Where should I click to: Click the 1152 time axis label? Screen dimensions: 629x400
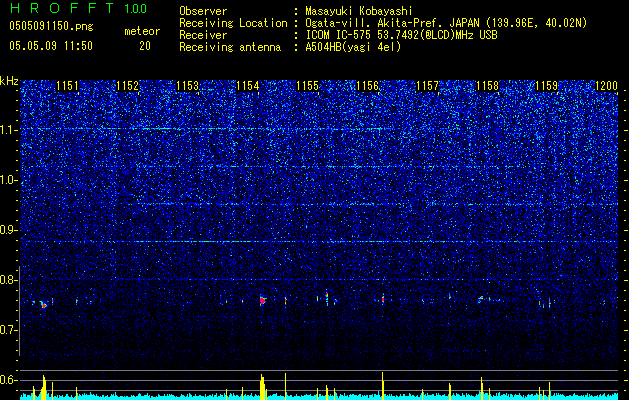(128, 86)
